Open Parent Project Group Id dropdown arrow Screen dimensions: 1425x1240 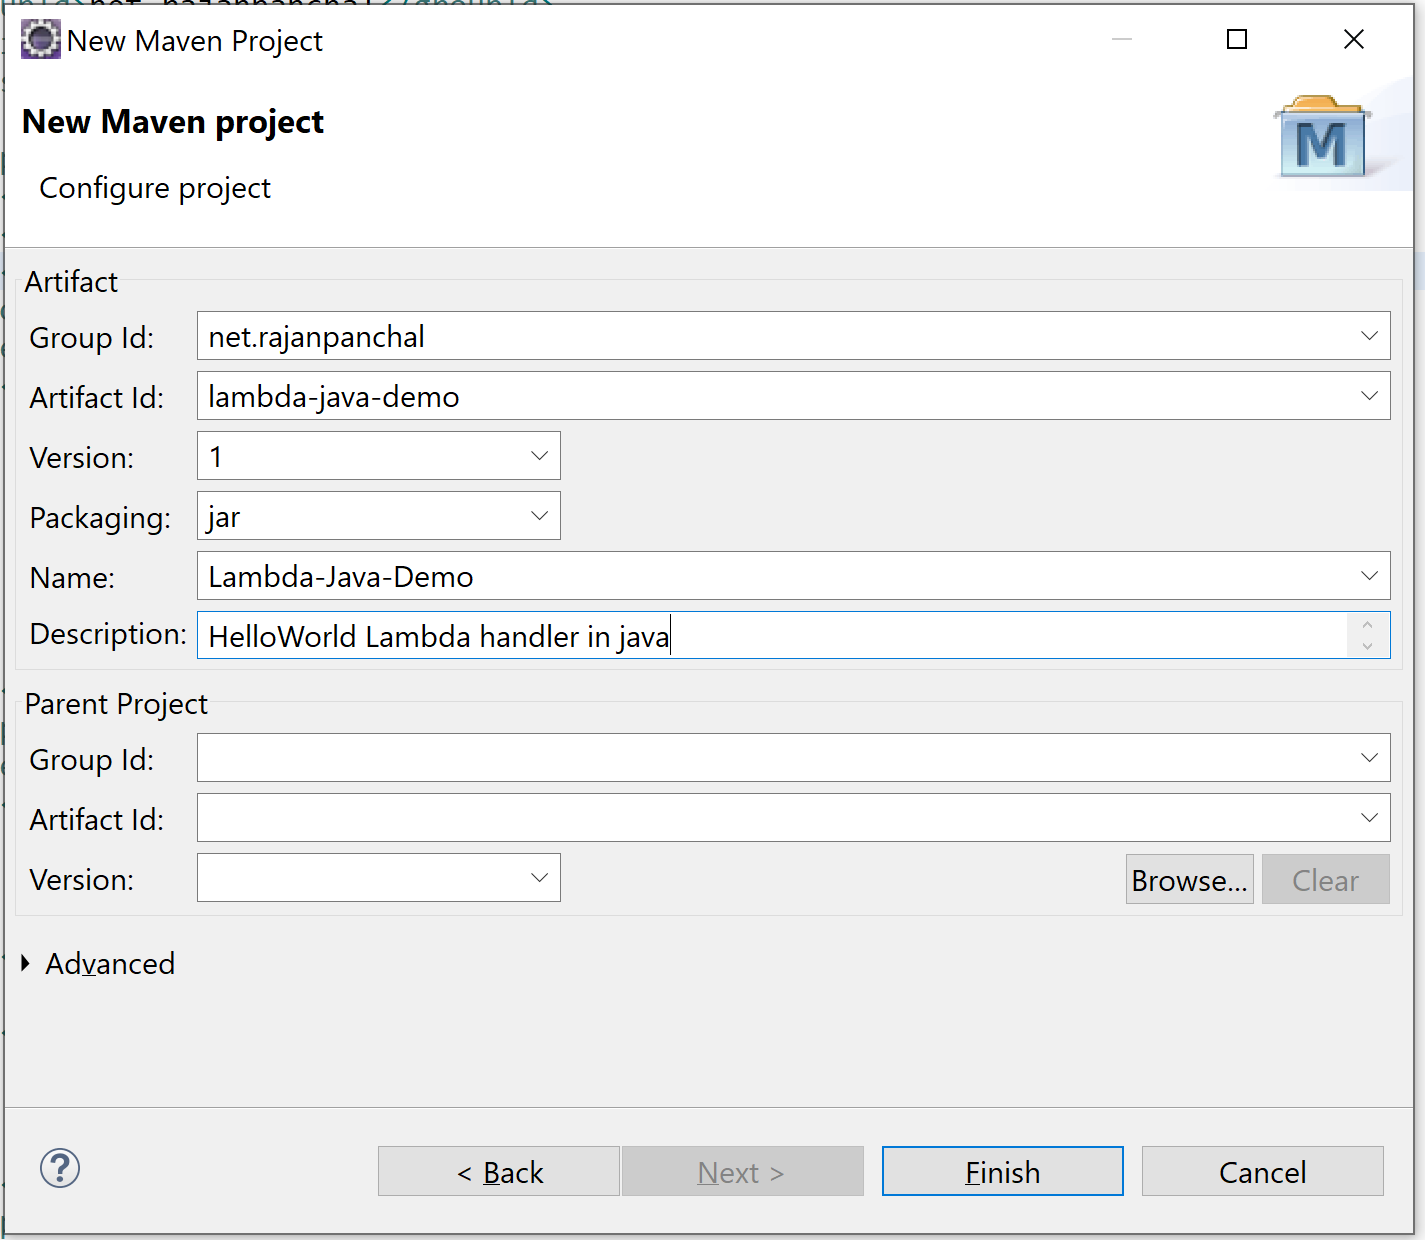point(1369,758)
